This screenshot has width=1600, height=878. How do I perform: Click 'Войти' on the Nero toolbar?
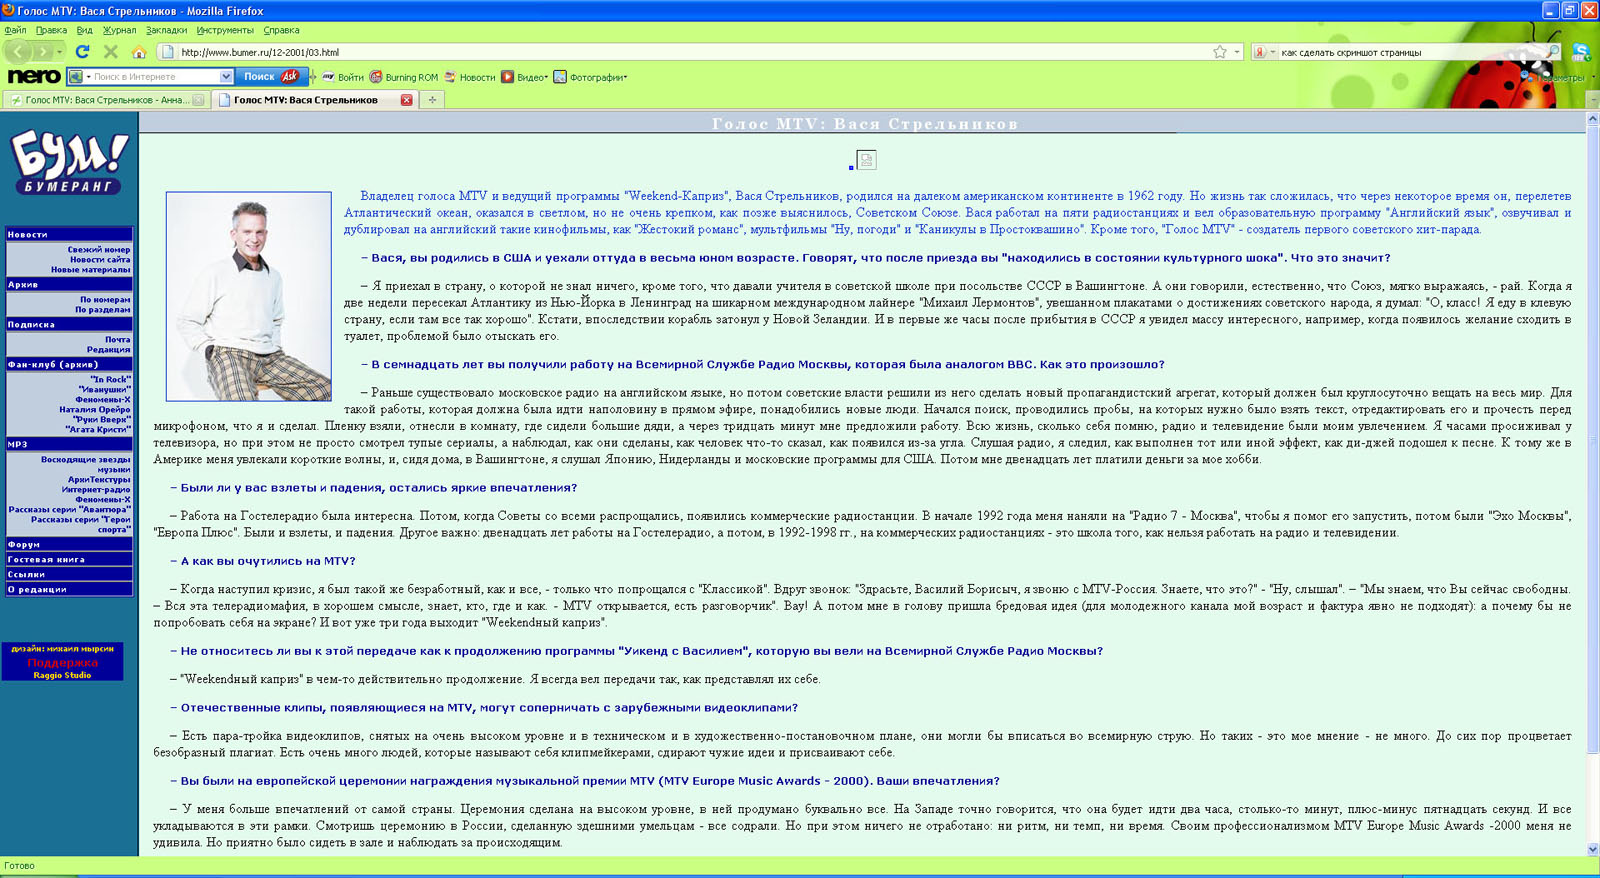342,77
